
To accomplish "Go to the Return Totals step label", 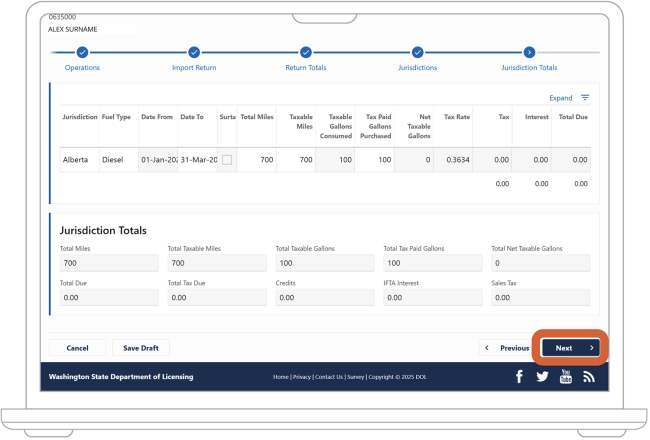I will click(306, 68).
